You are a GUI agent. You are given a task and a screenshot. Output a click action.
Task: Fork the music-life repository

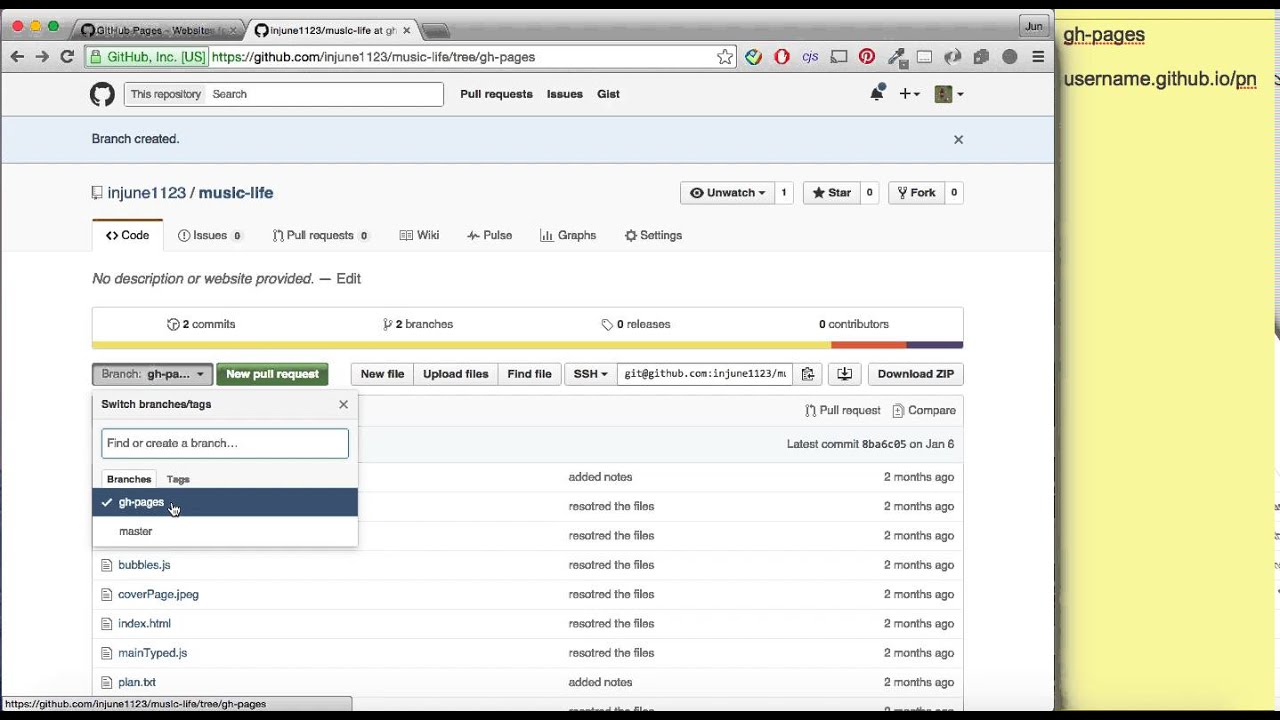[x=916, y=193]
